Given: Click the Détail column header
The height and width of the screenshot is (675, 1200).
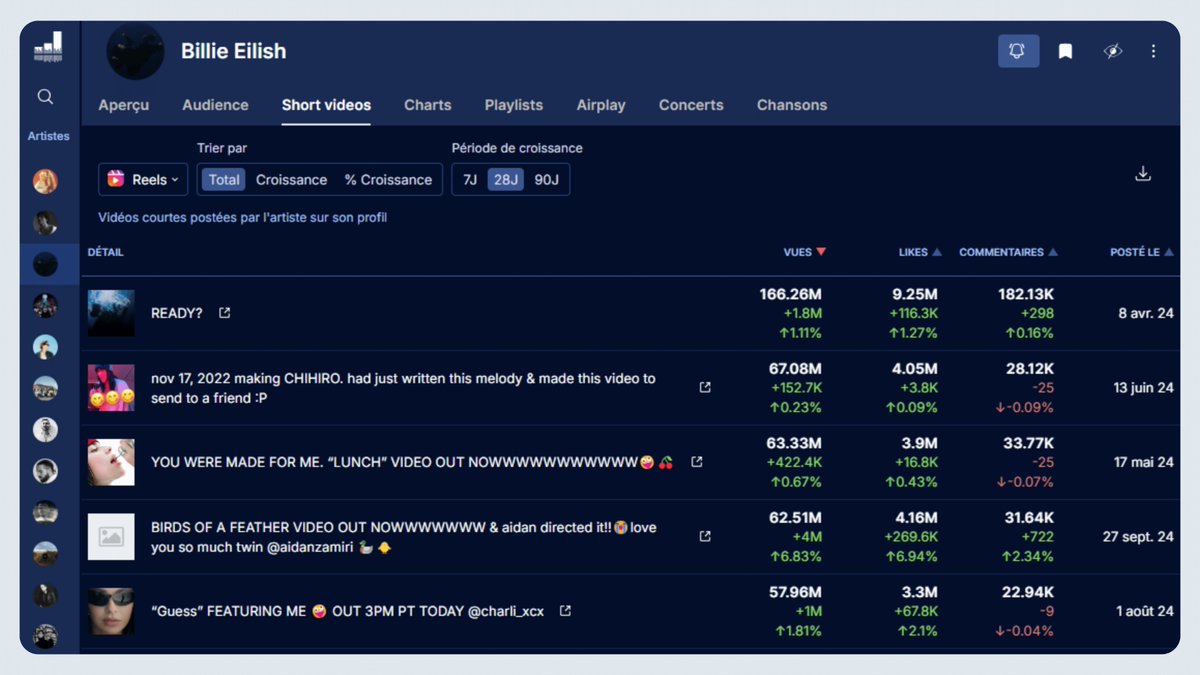Looking at the screenshot, I should click(x=106, y=252).
